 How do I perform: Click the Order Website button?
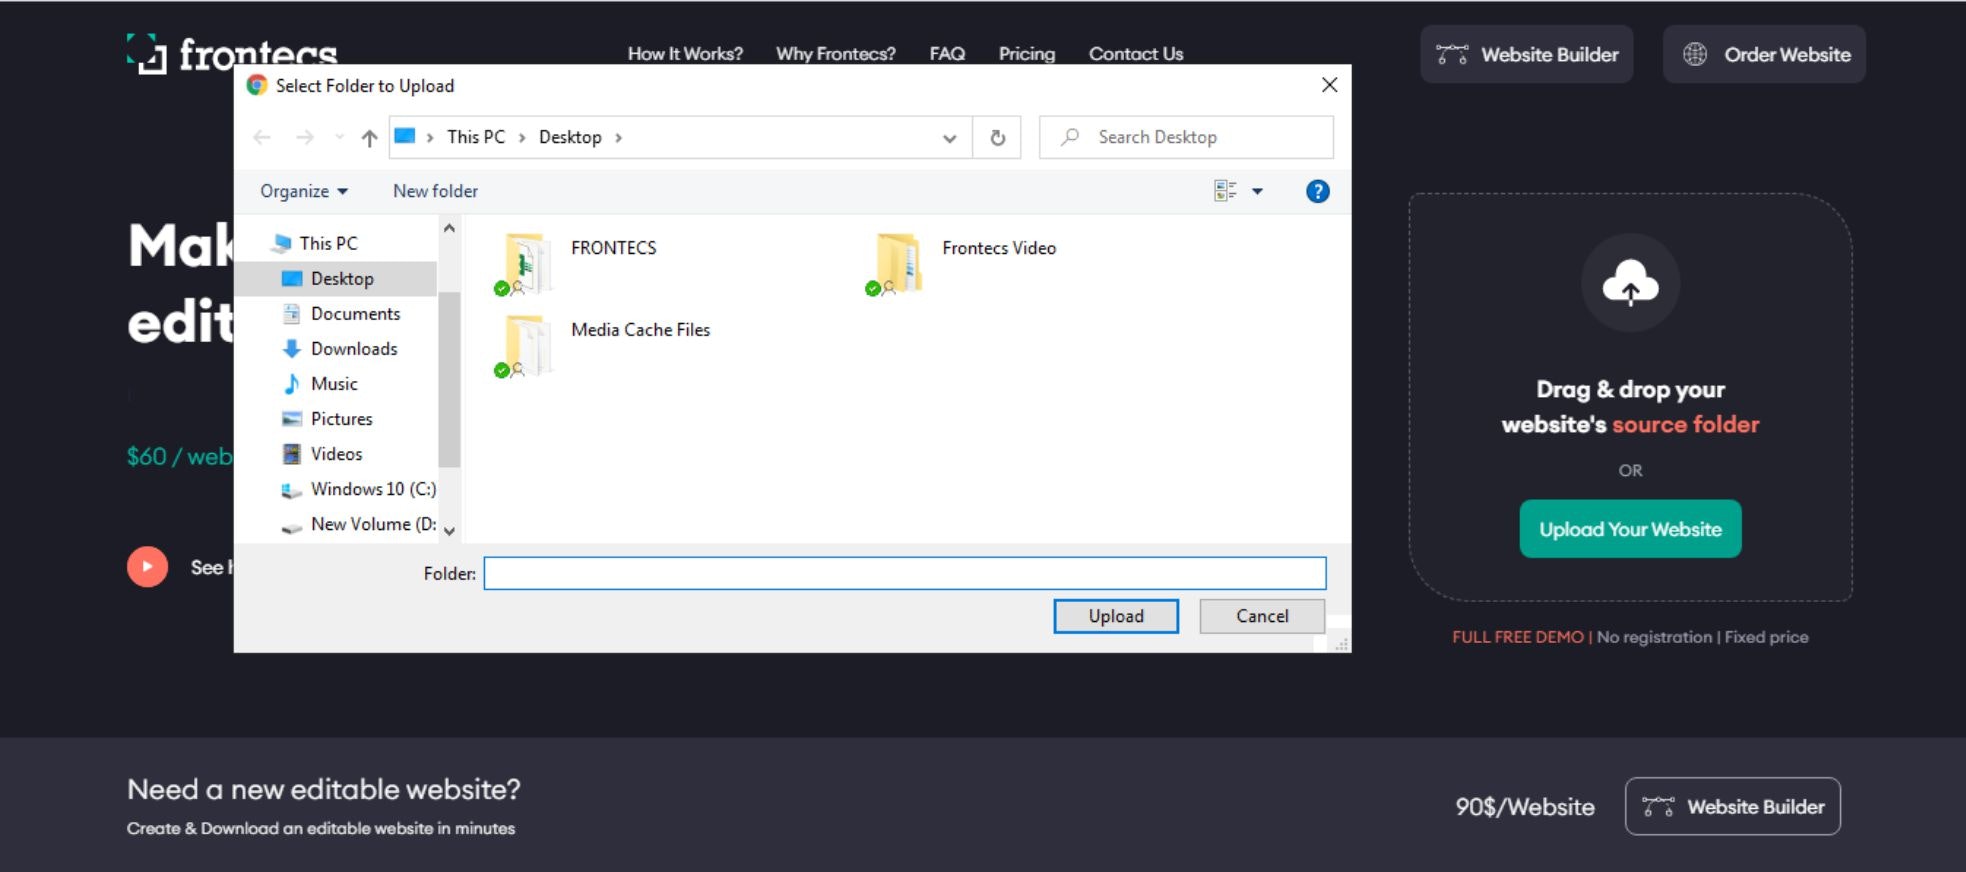click(1764, 54)
